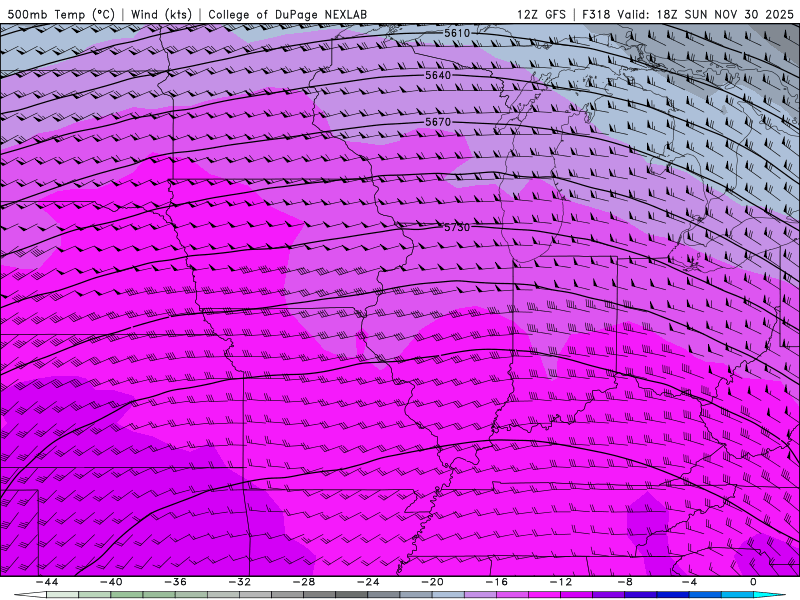Click the -16 colorbar scale label

click(x=496, y=582)
